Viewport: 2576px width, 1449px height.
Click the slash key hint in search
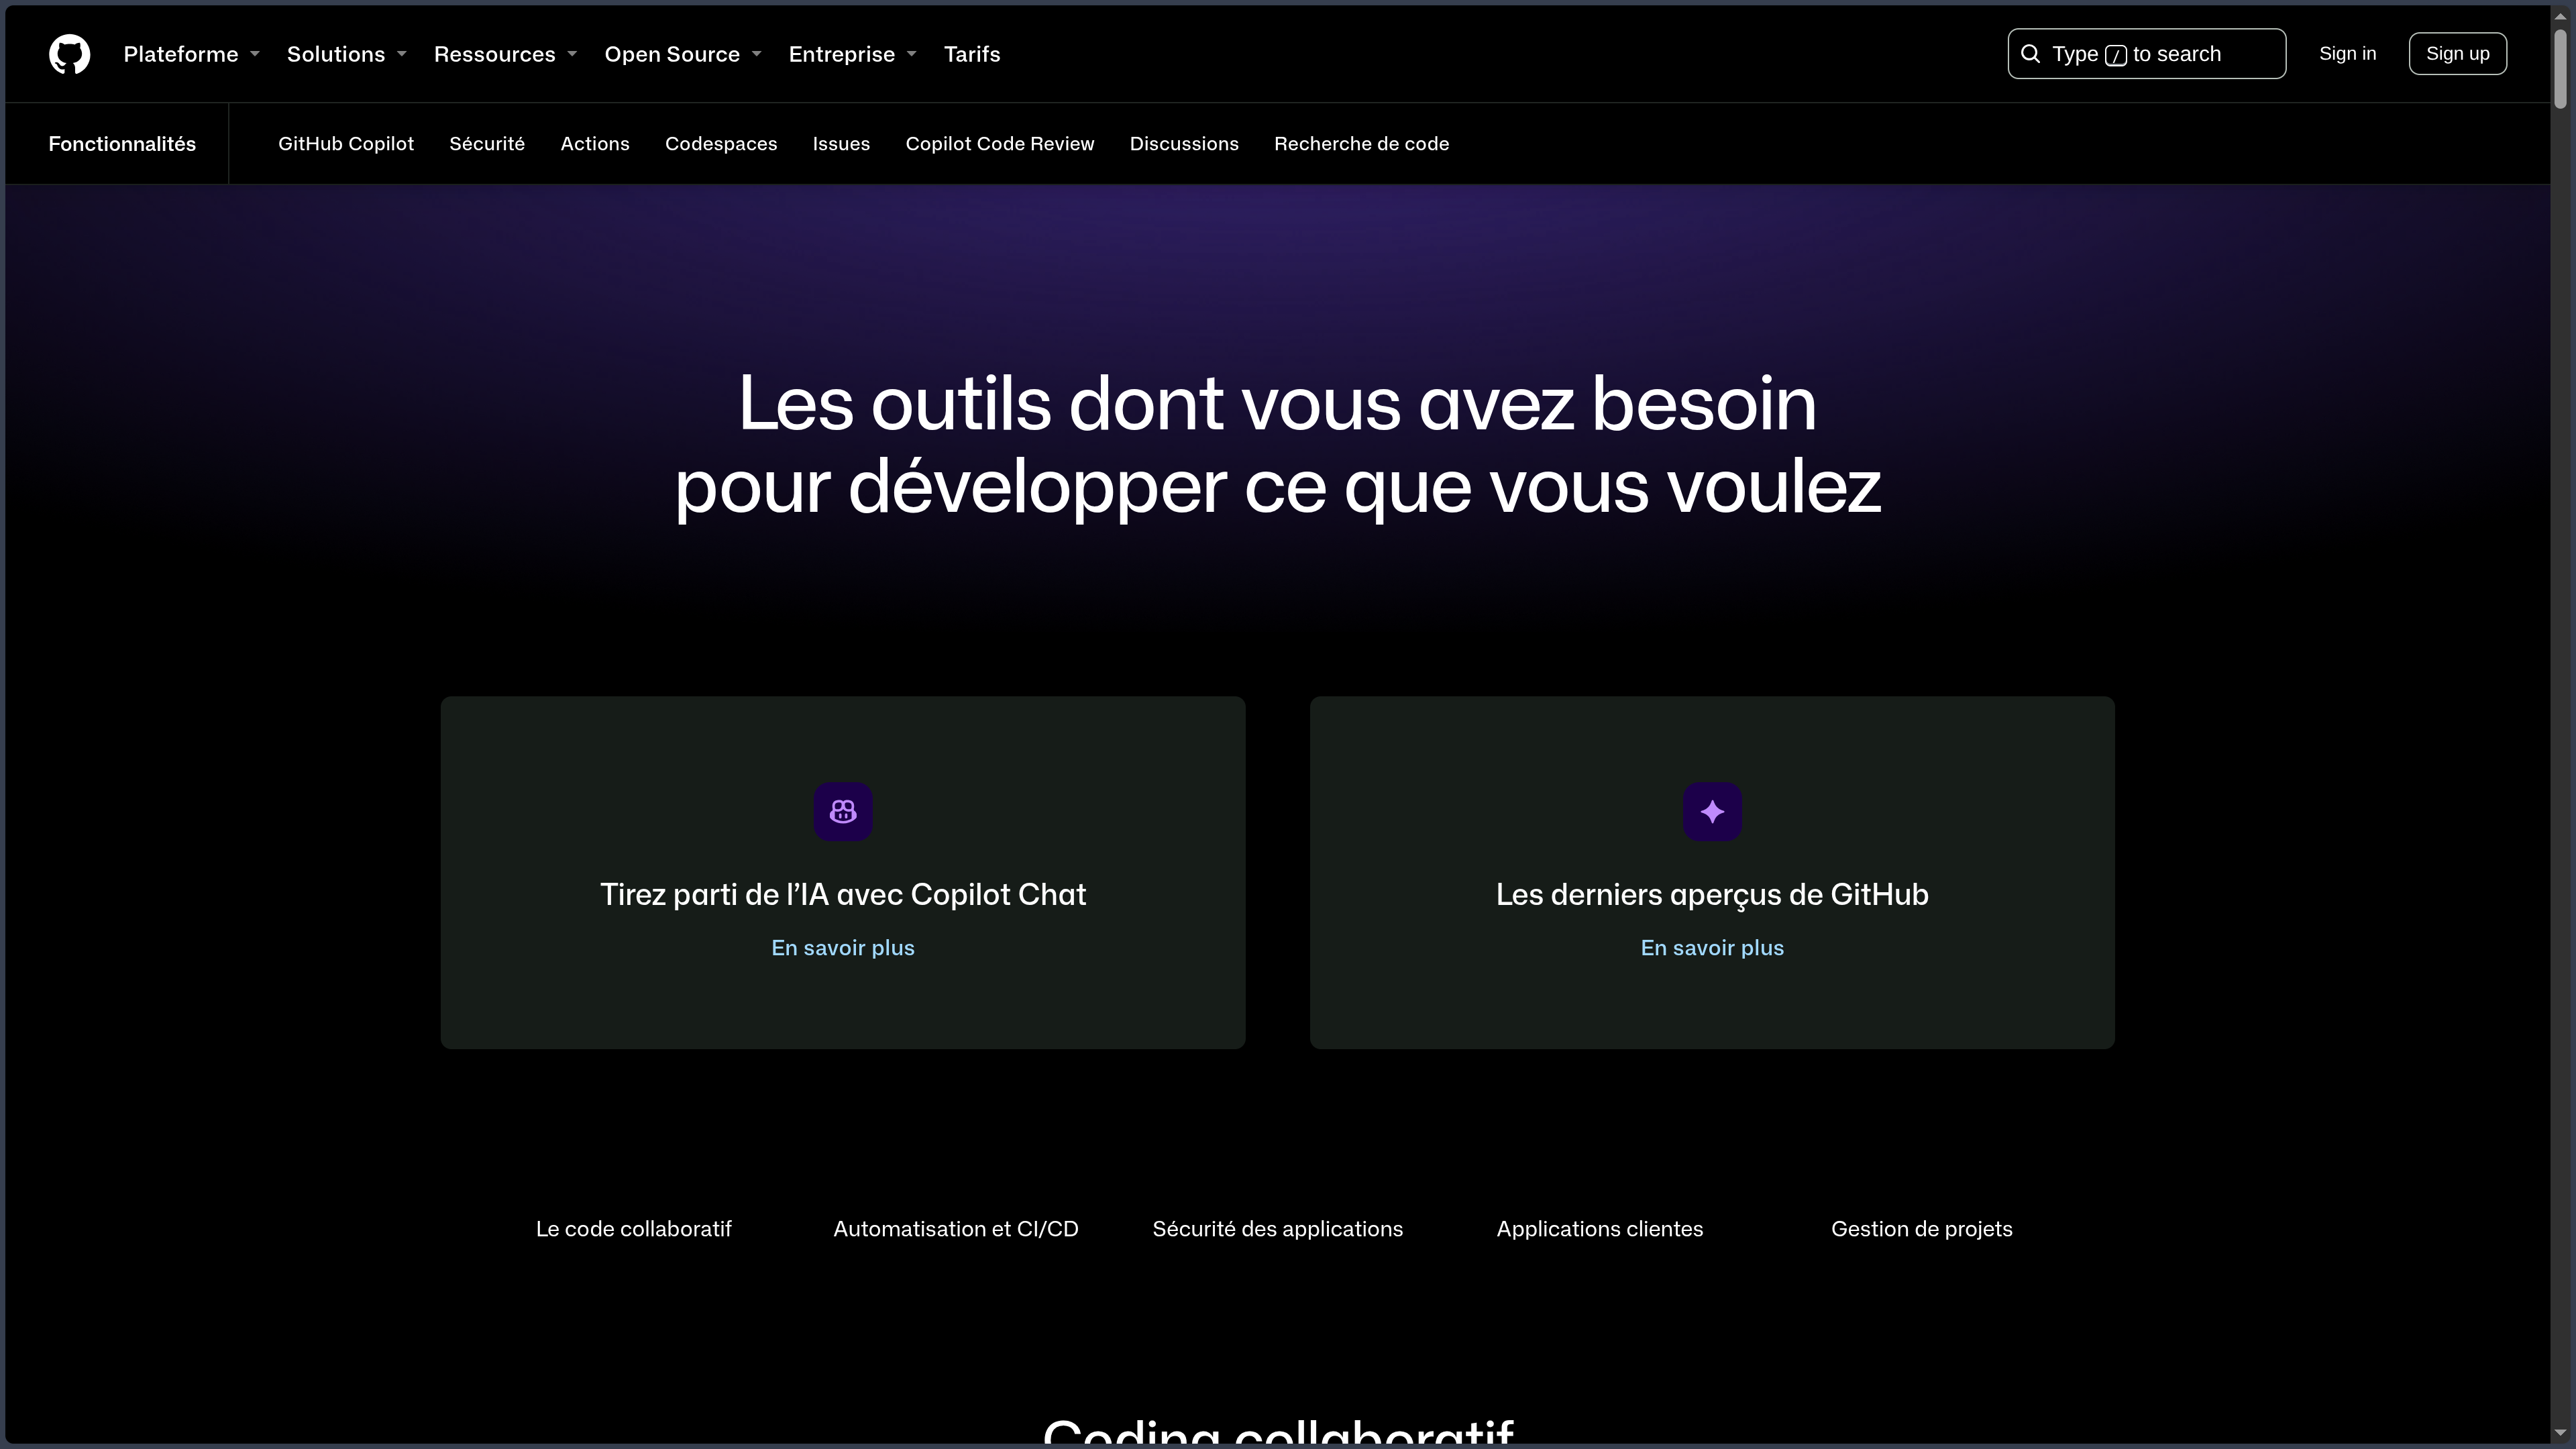[2116, 55]
